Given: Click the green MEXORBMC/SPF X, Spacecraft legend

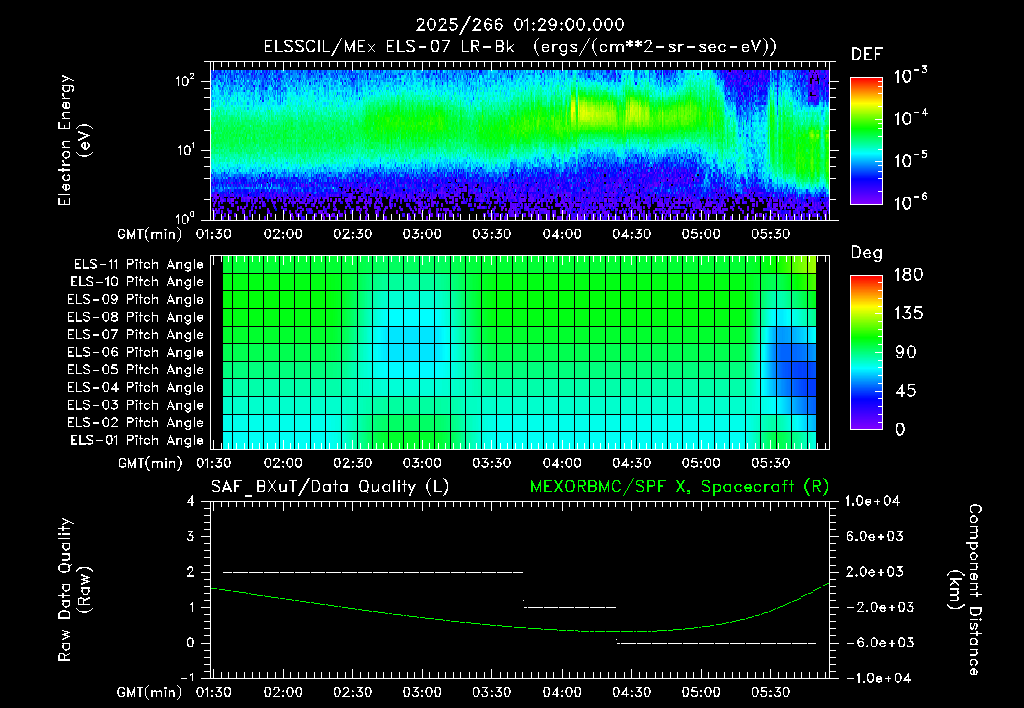Looking at the screenshot, I should click(x=679, y=487).
